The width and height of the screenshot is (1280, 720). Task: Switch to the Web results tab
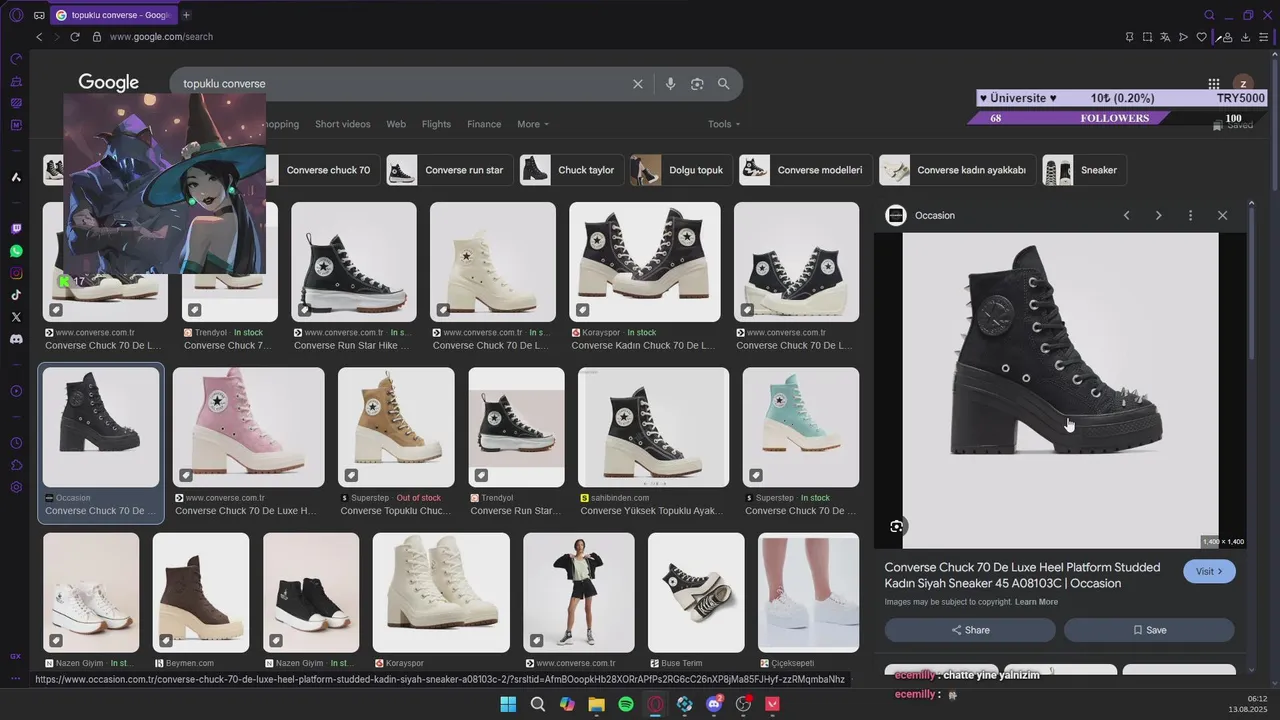point(396,124)
